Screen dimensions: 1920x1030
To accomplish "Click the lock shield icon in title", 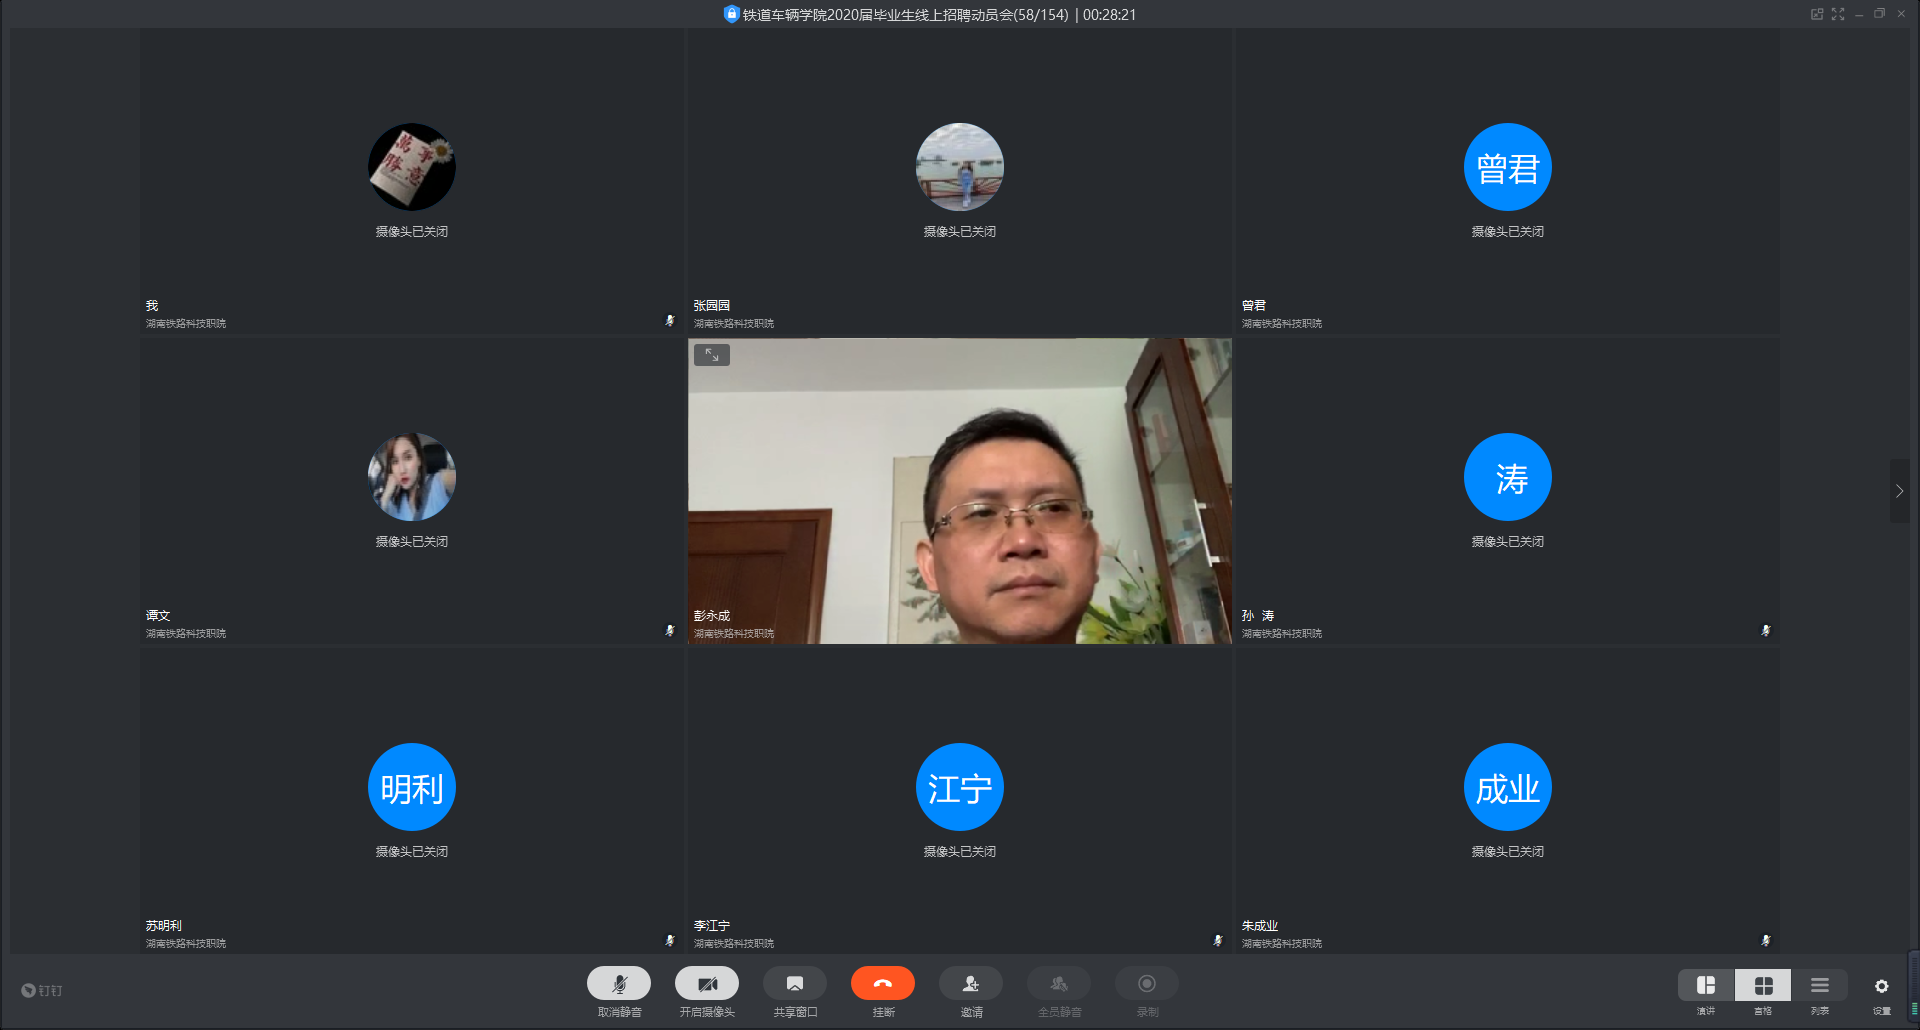I will 731,14.
